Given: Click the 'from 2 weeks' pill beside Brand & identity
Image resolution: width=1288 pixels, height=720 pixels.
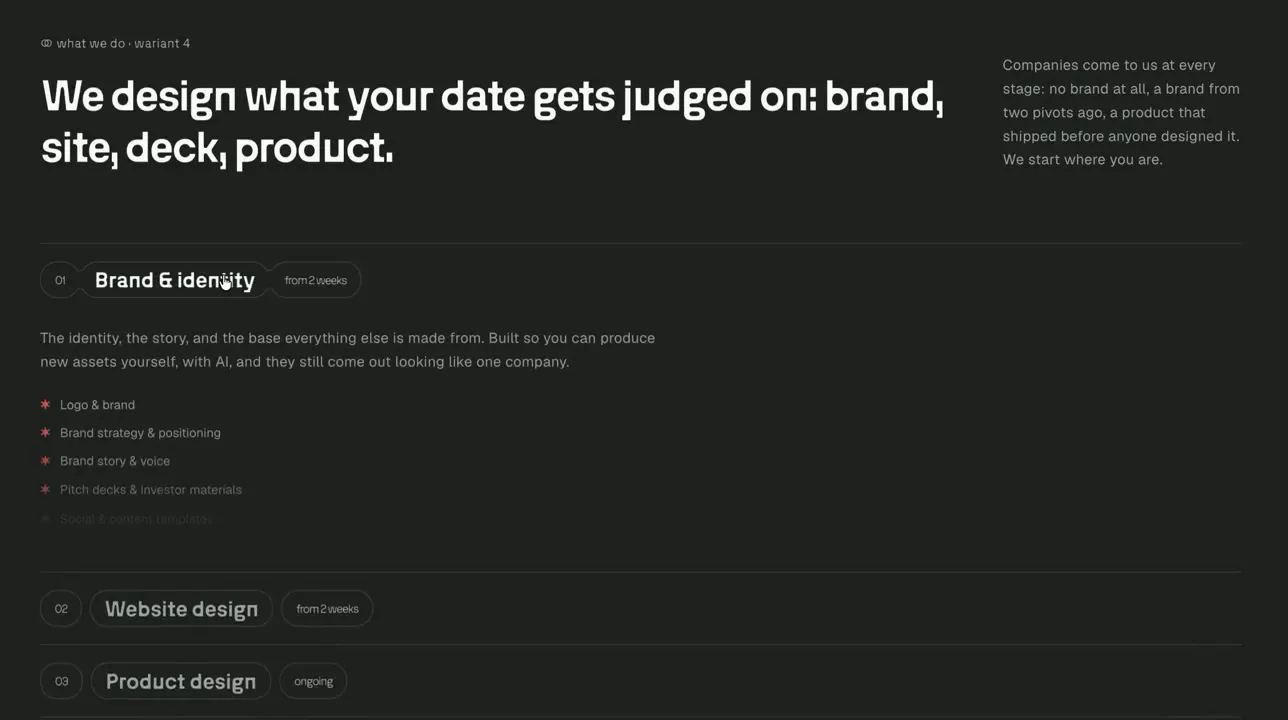Looking at the screenshot, I should (316, 280).
